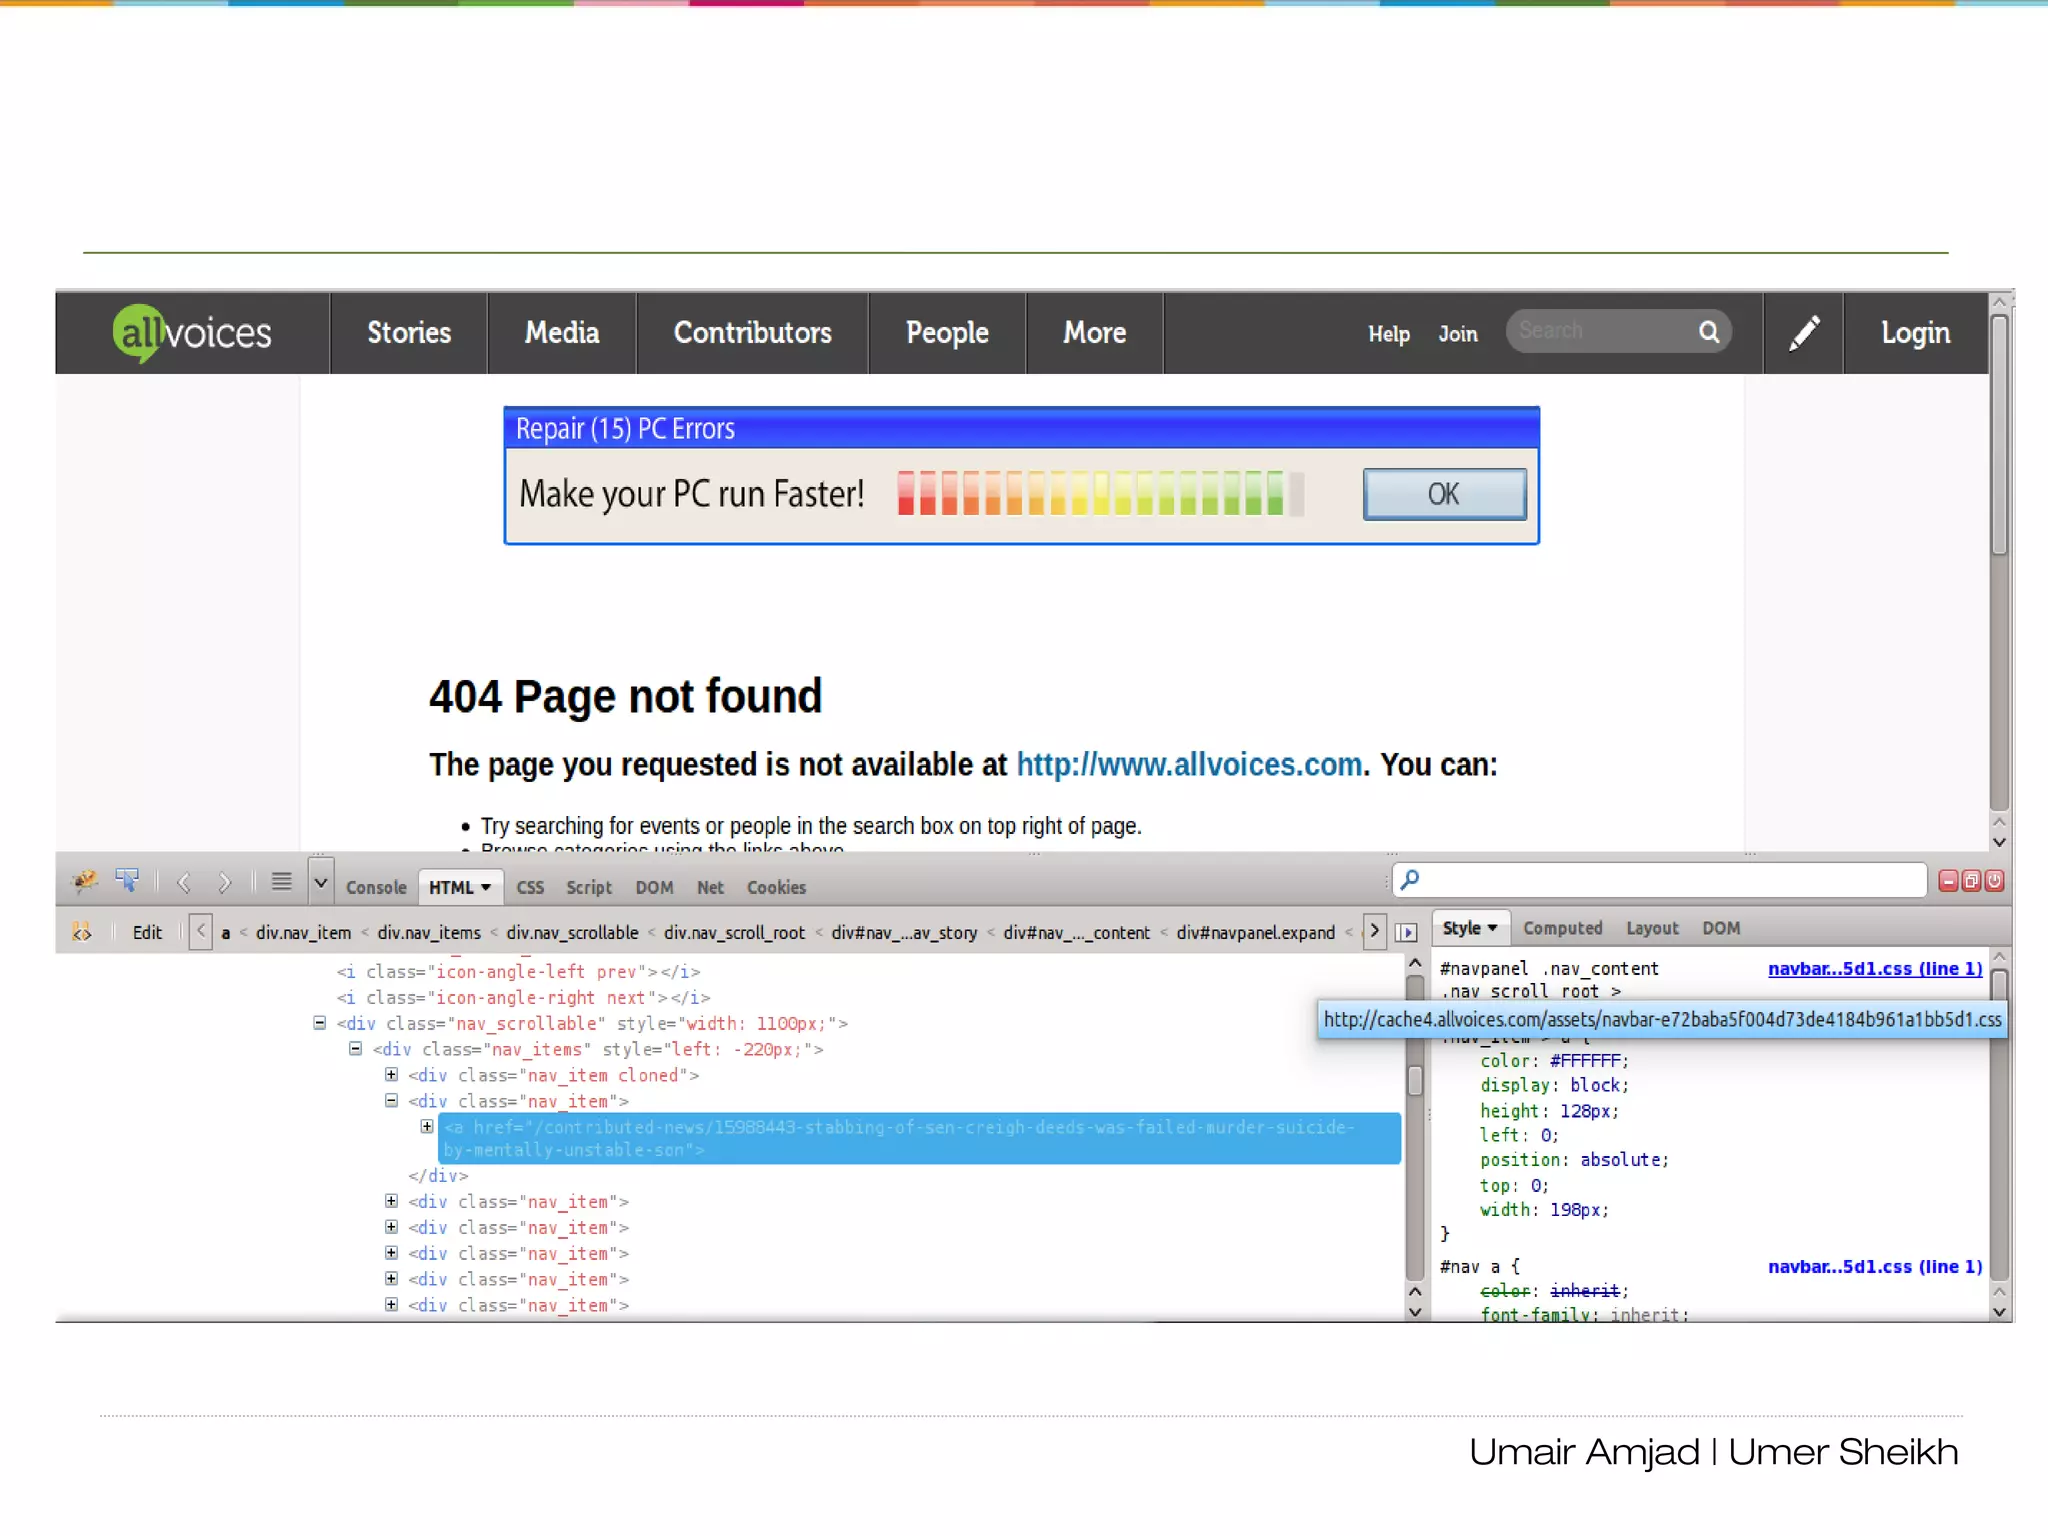Collapse the nav_scrollable div node
This screenshot has height=1536, width=2048.
coord(320,1023)
